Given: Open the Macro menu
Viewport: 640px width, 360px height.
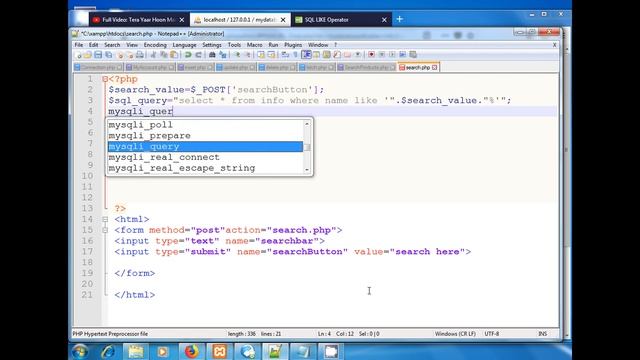Looking at the screenshot, I should pos(254,45).
